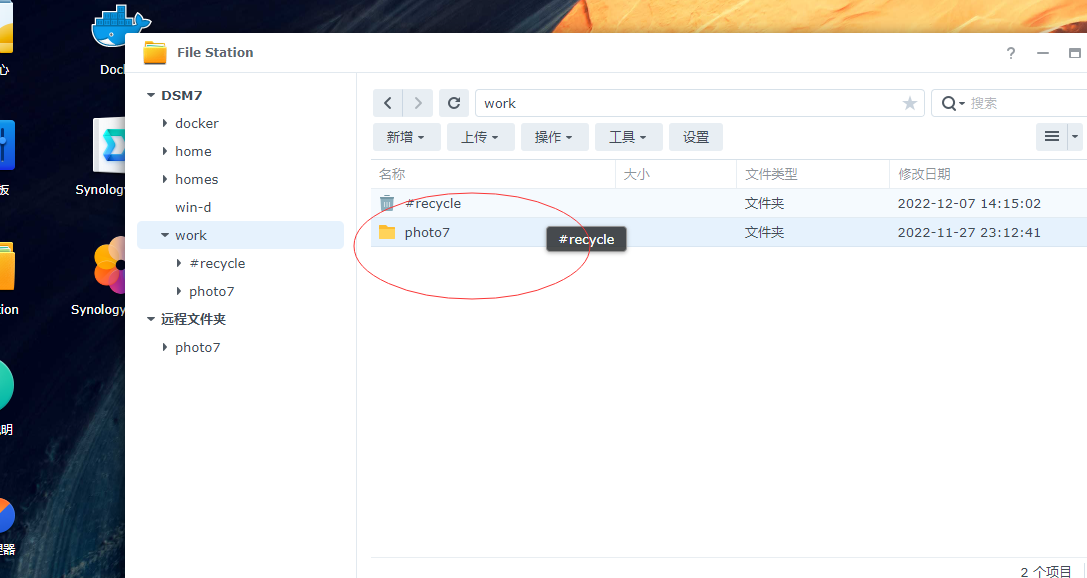Click the 上传 button
1087x578 pixels.
(481, 136)
